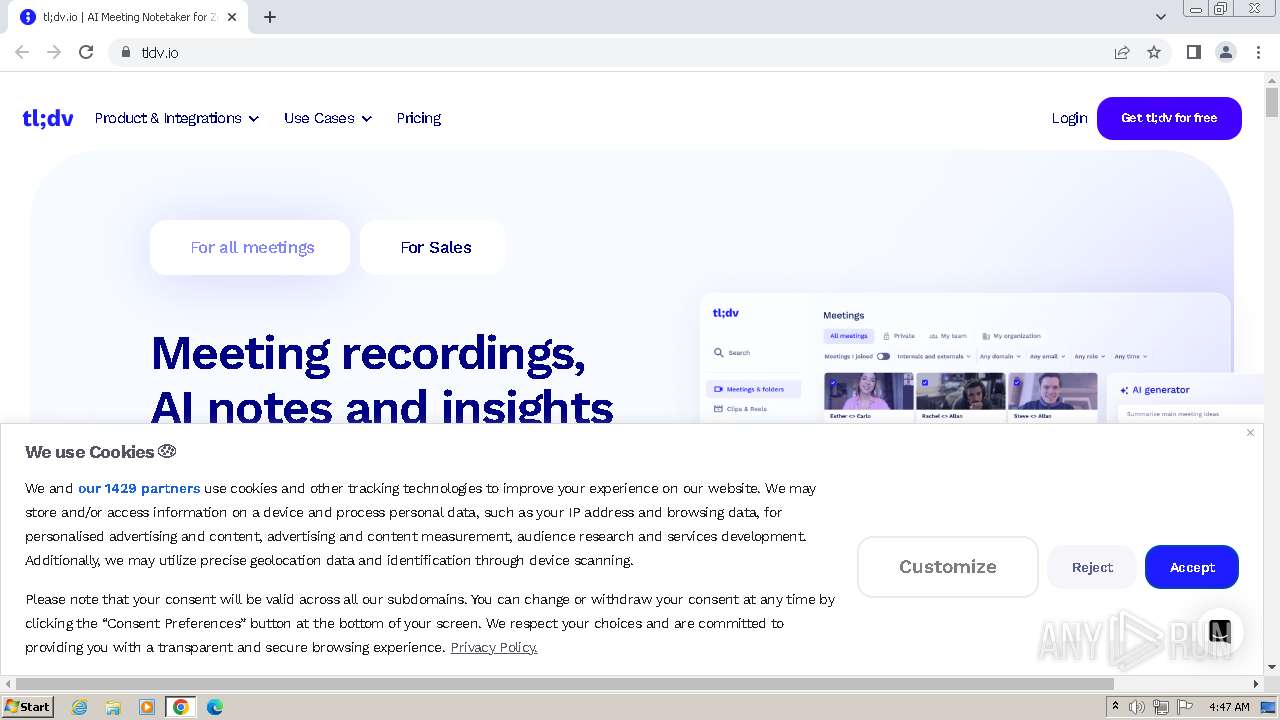Switch to Private tab in preview
1280x720 pixels.
tap(899, 336)
